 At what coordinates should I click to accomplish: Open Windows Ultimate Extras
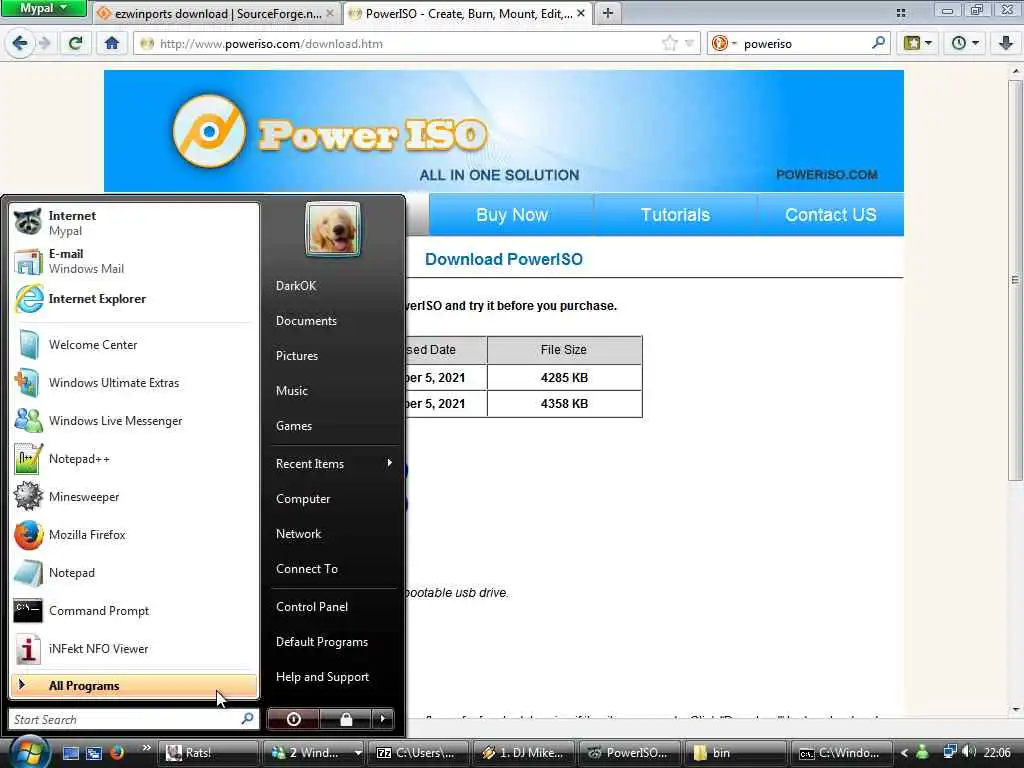coord(134,383)
